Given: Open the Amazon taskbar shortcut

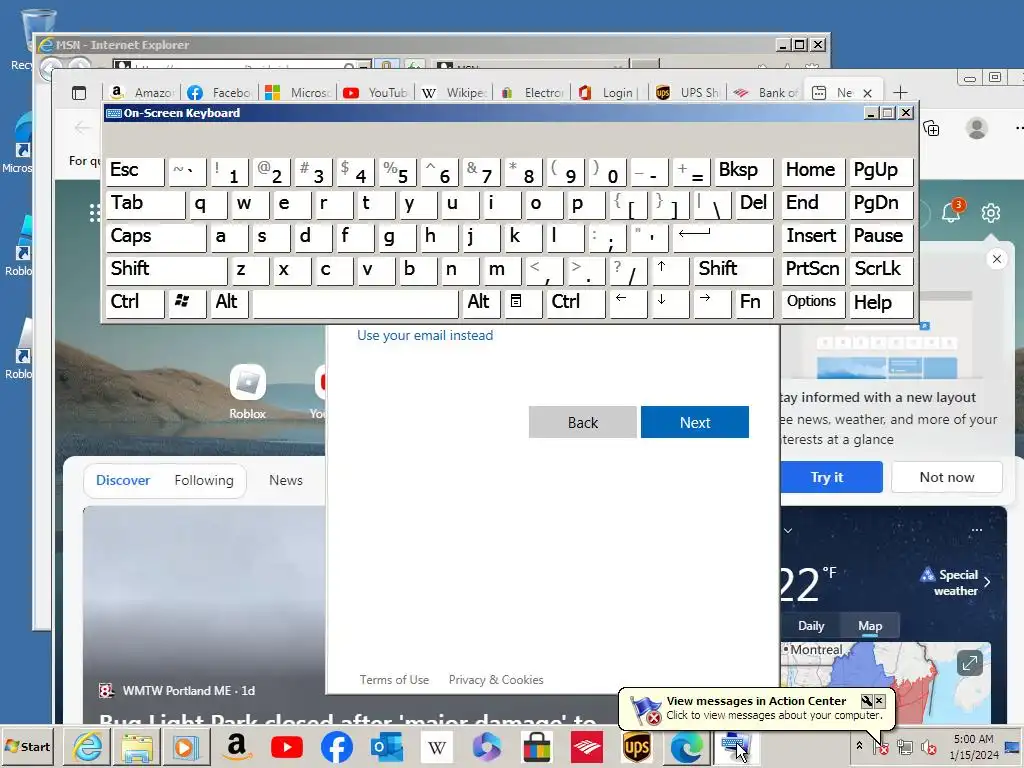Looking at the screenshot, I should click(x=236, y=747).
